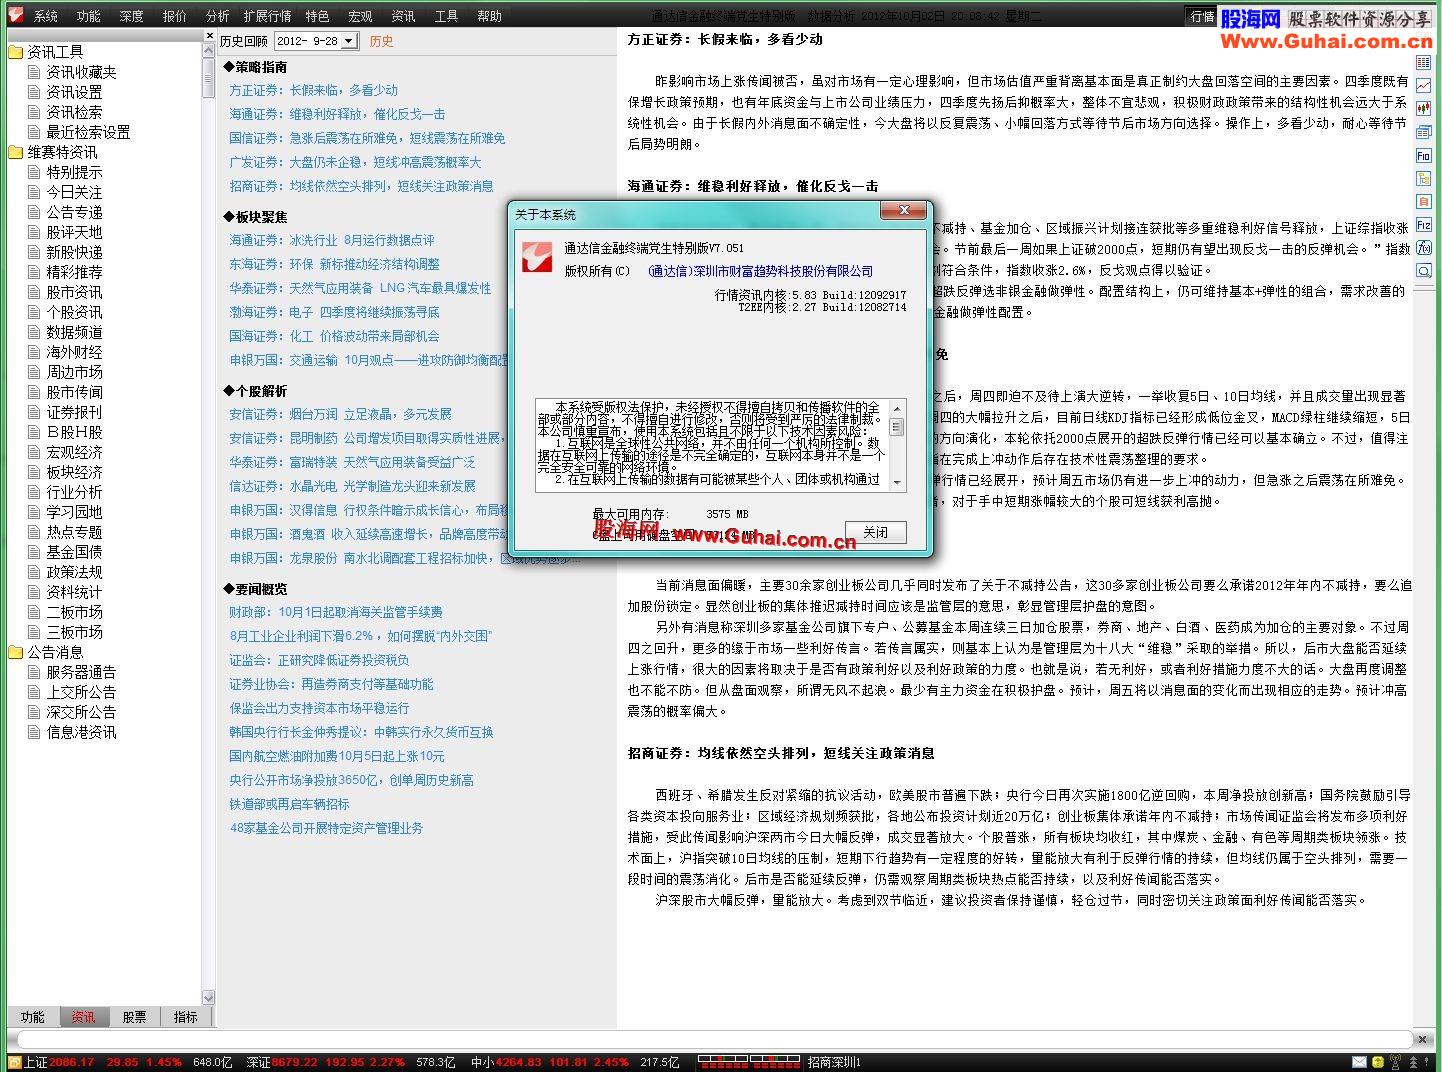Select 上交所公告 in the left tree
Viewport: 1442px width, 1072px height.
[81, 692]
